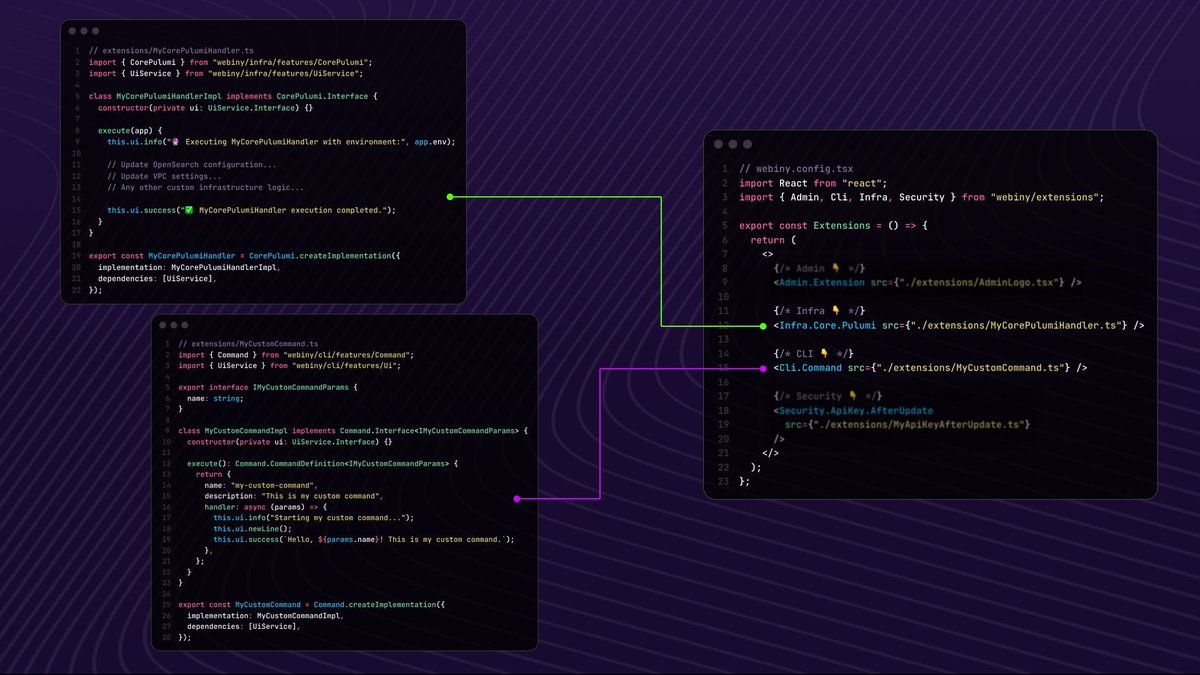The height and width of the screenshot is (675, 1200).
Task: Click line number 28 in MyCustomCommand.ts window
Action: pyautogui.click(x=166, y=637)
